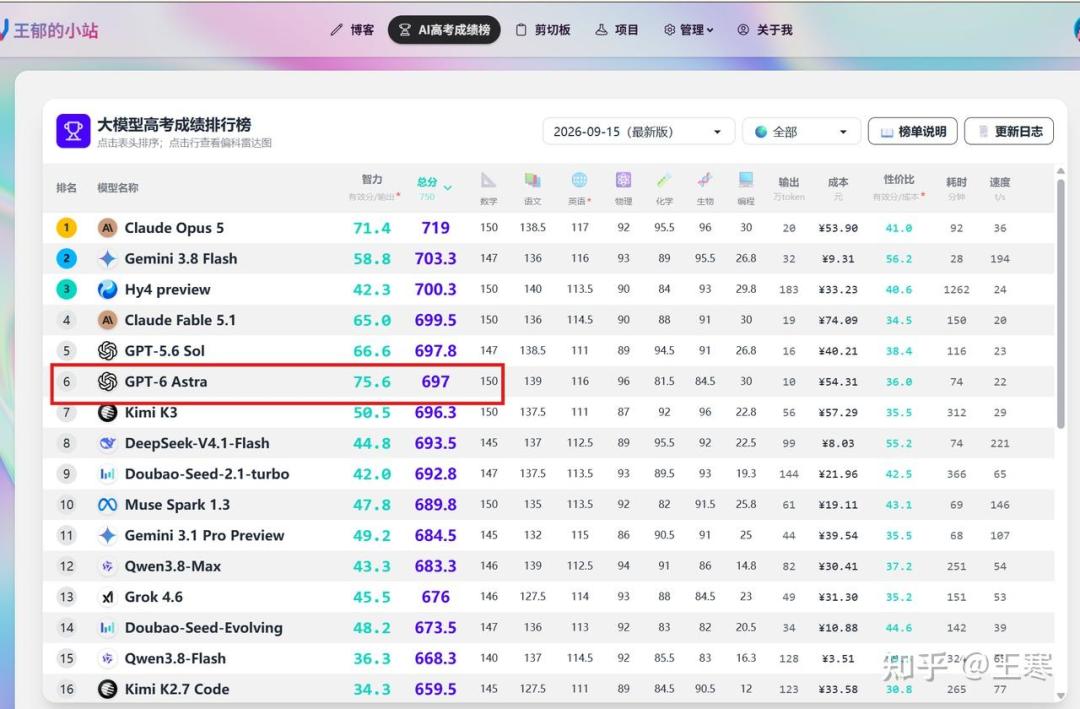Expand the 管理 navigation menu
Viewport: 1080px width, 709px height.
(689, 30)
